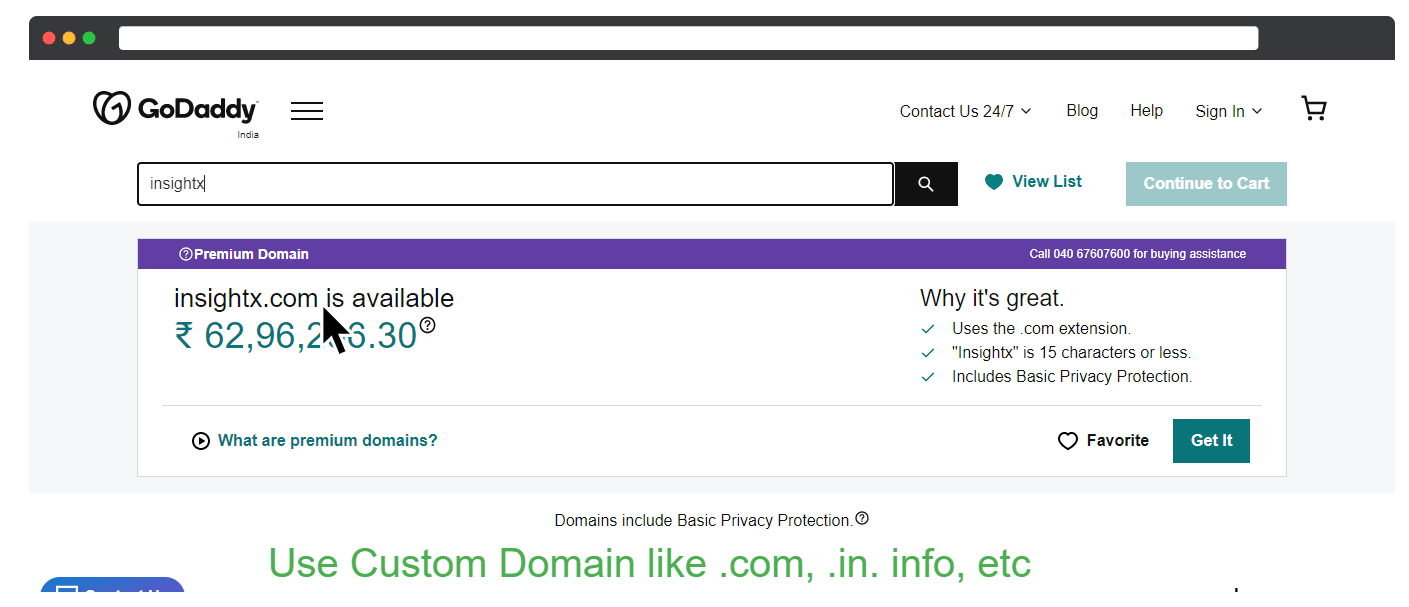The width and height of the screenshot is (1409, 607).
Task: Click the green maximize window button
Action: point(89,38)
